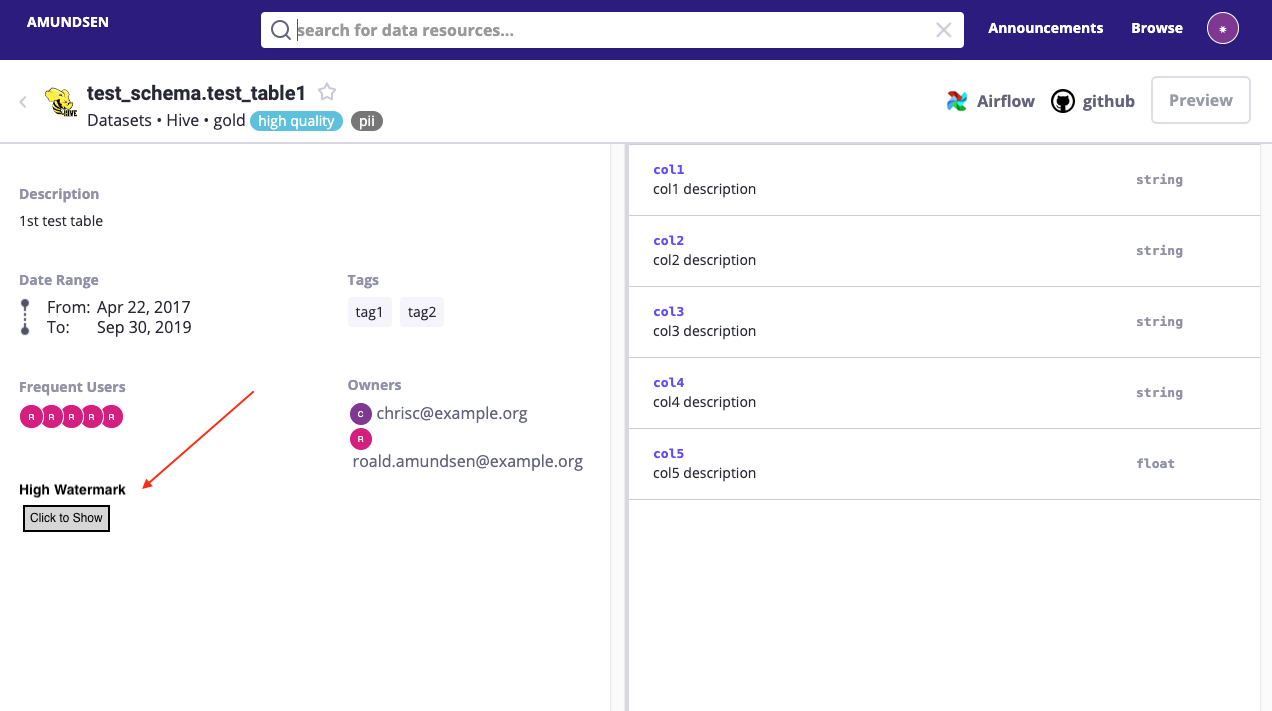Screen dimensions: 1272x711
Task: Open Announcements in the navbar
Action: pyautogui.click(x=1046, y=28)
